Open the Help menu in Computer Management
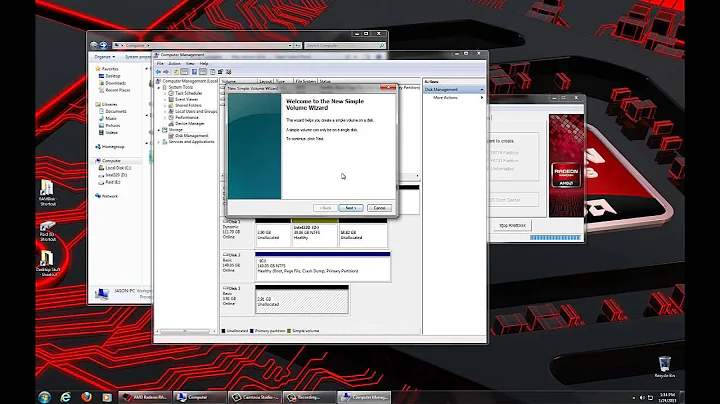This screenshot has height=404, width=720. (x=204, y=63)
